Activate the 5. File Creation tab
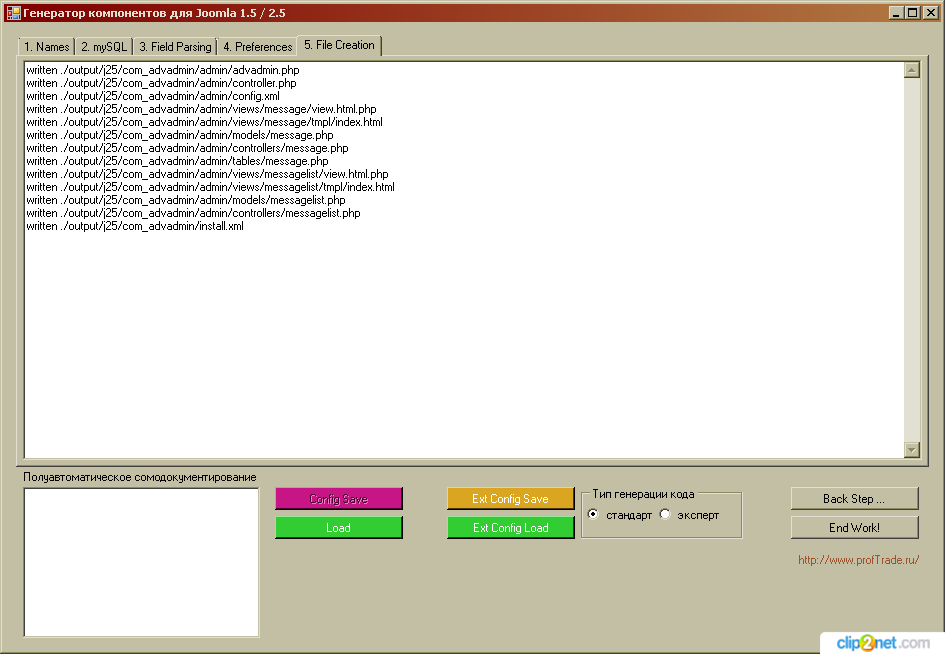 [339, 45]
